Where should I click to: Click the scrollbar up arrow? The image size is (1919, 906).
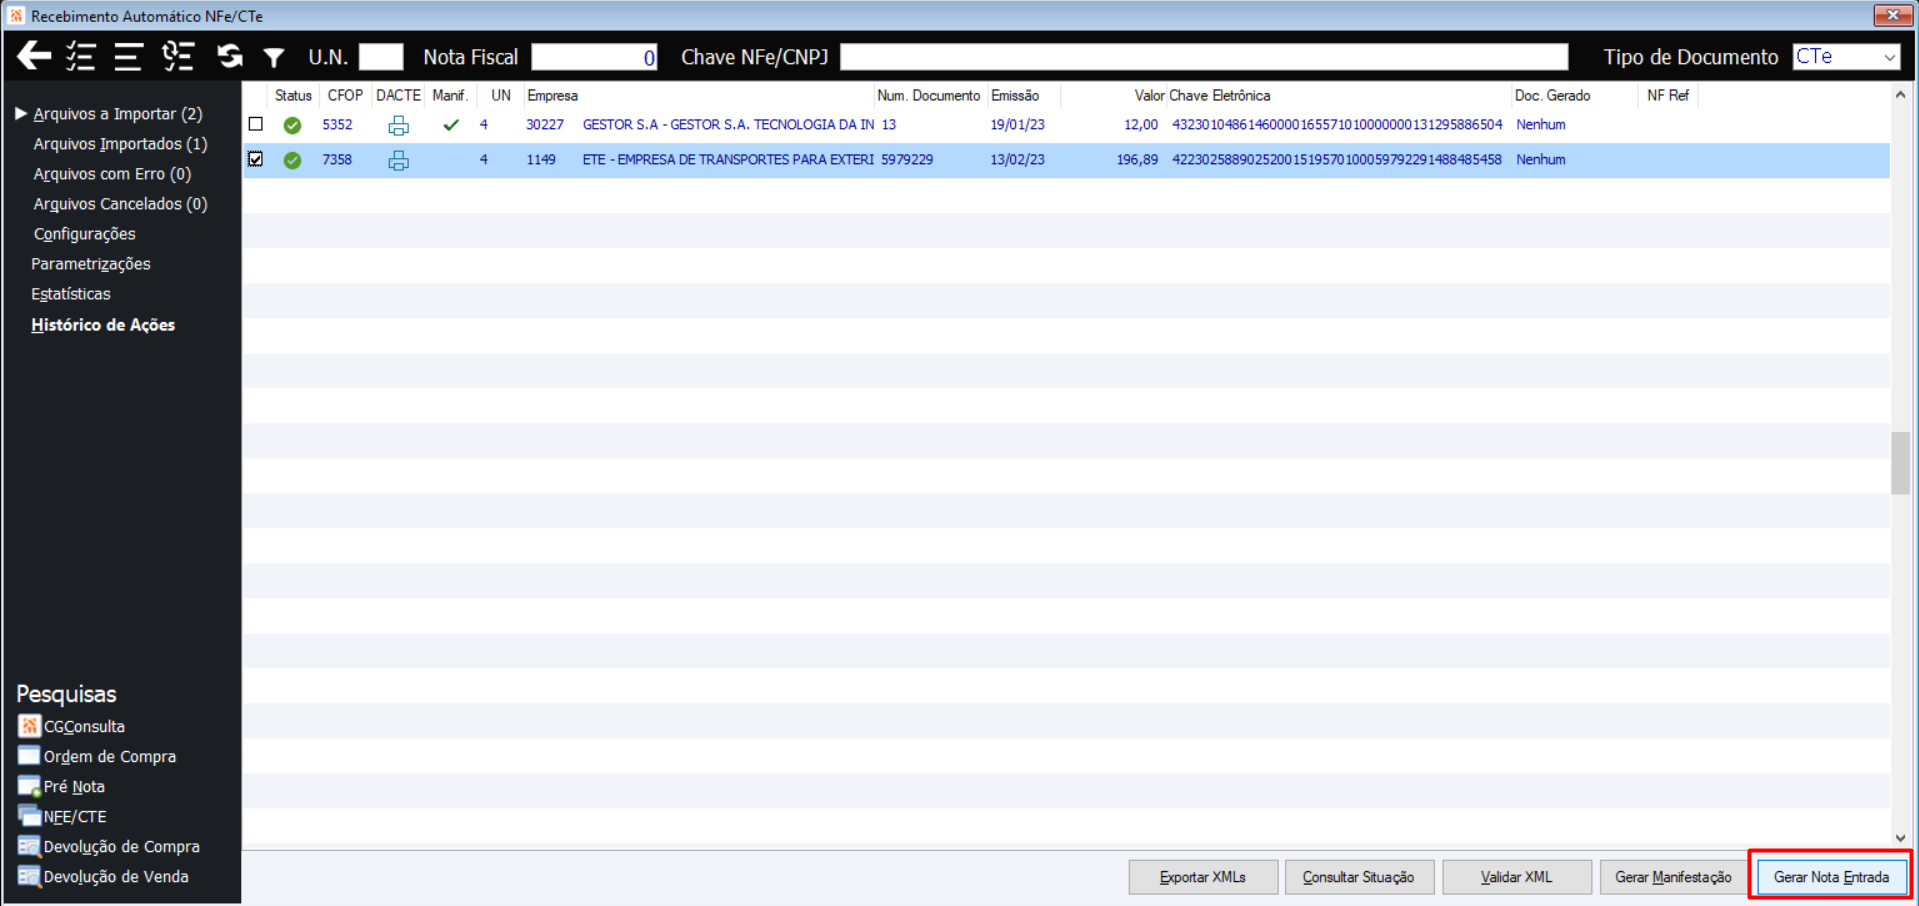coord(1900,95)
